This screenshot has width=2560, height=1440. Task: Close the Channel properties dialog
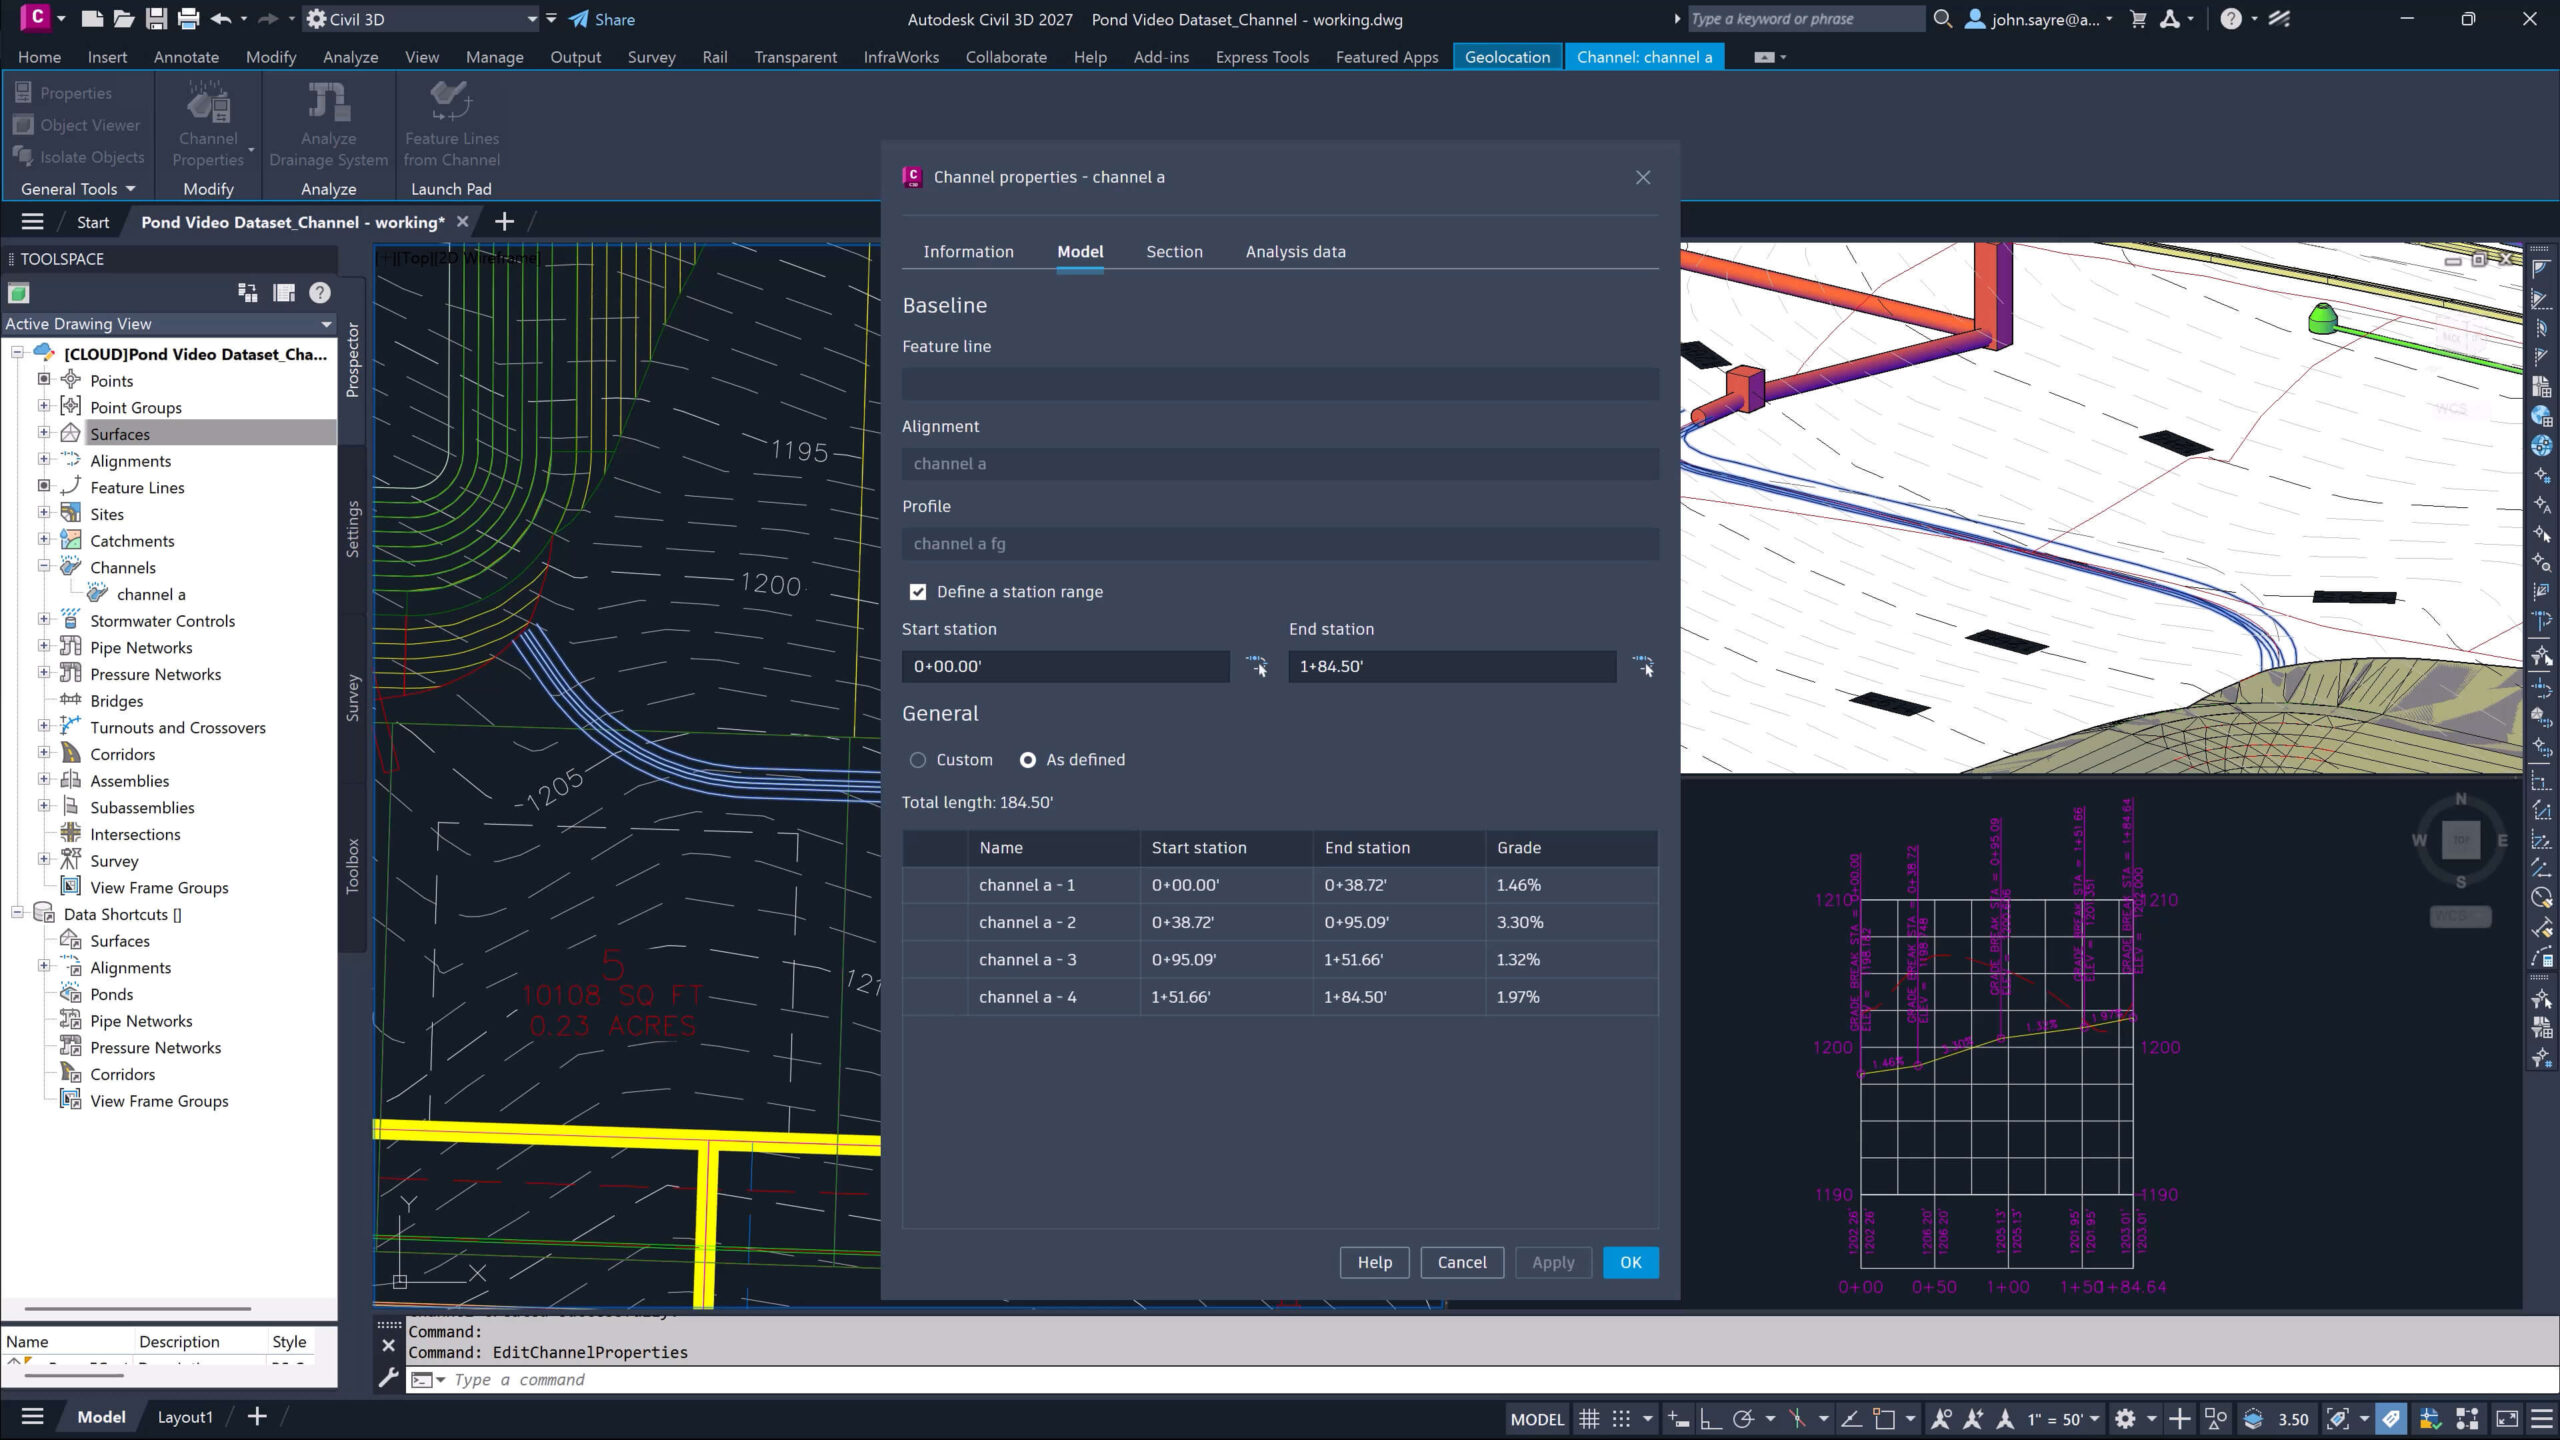click(1642, 177)
